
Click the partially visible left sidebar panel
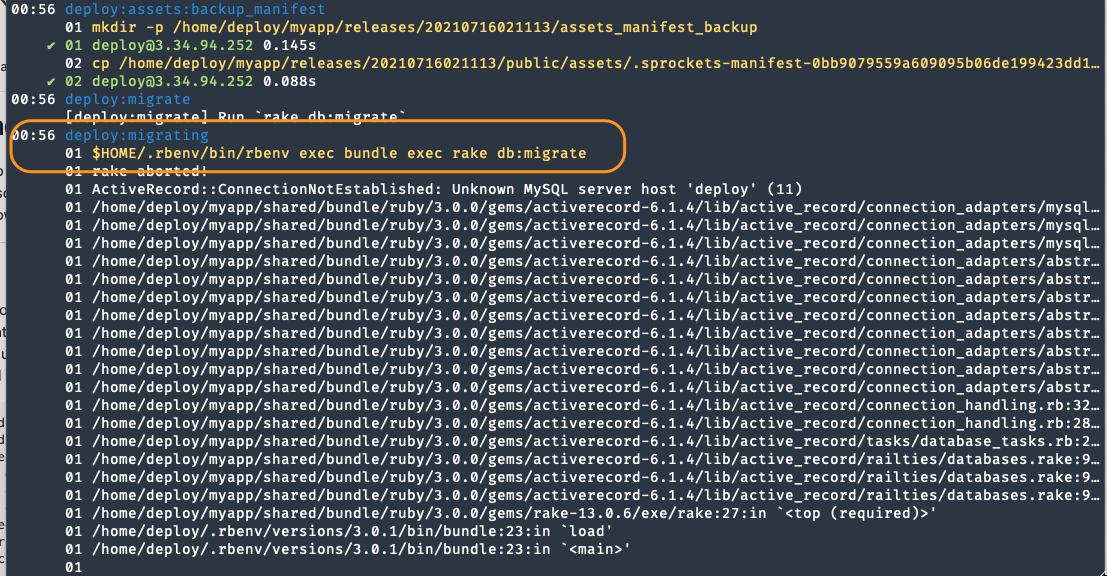(x=5, y=300)
